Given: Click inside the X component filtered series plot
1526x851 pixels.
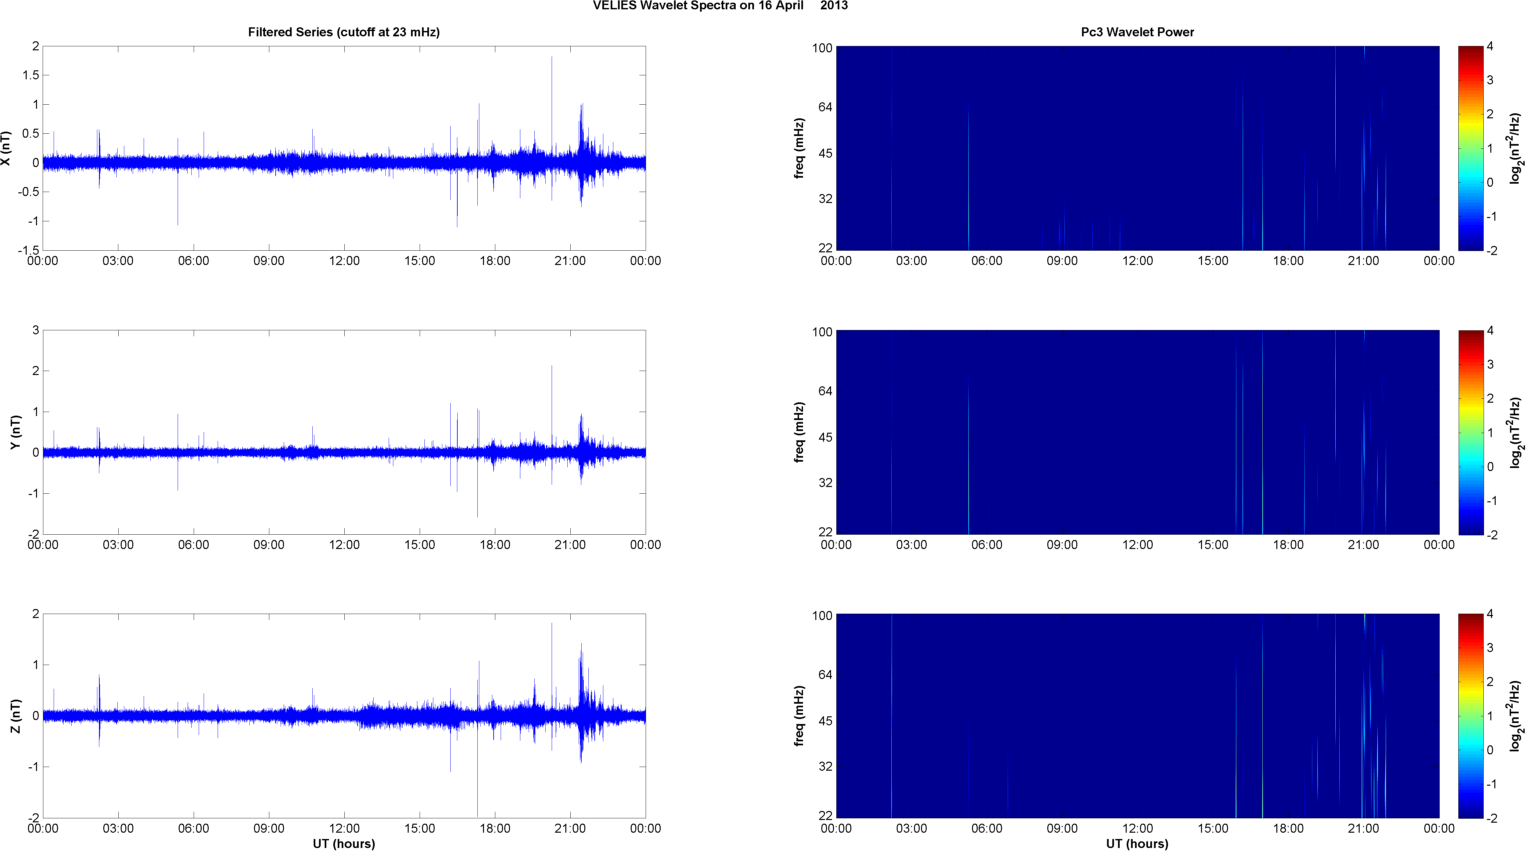Looking at the screenshot, I should pos(344,148).
